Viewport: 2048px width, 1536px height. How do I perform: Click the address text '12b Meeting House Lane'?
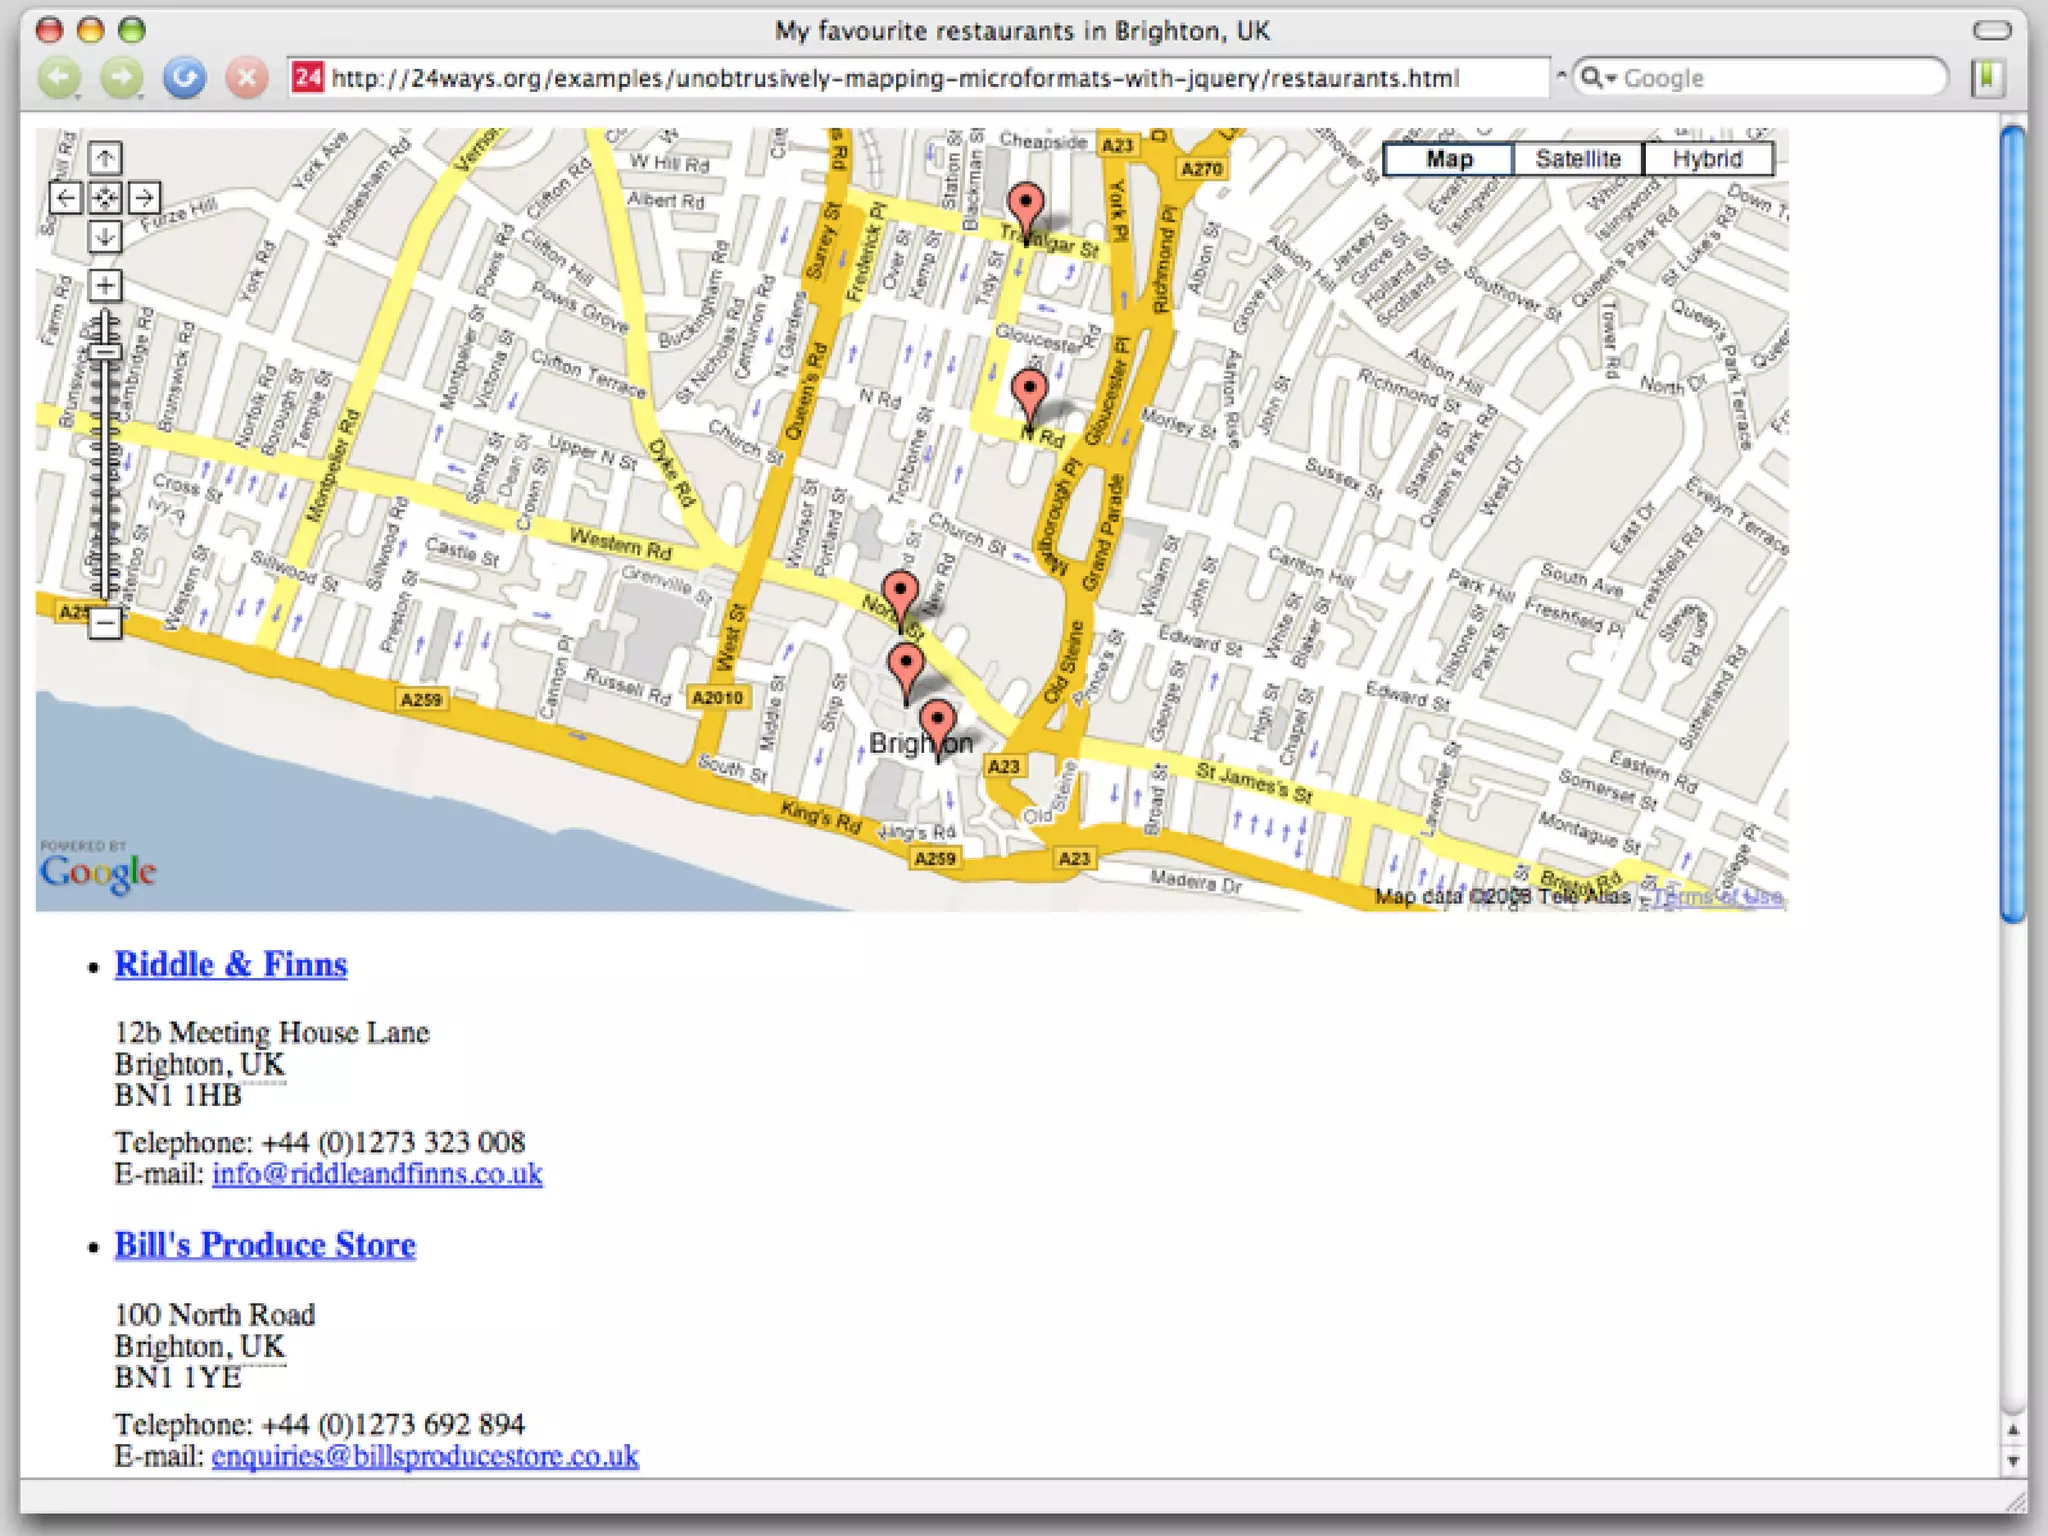coord(272,1032)
